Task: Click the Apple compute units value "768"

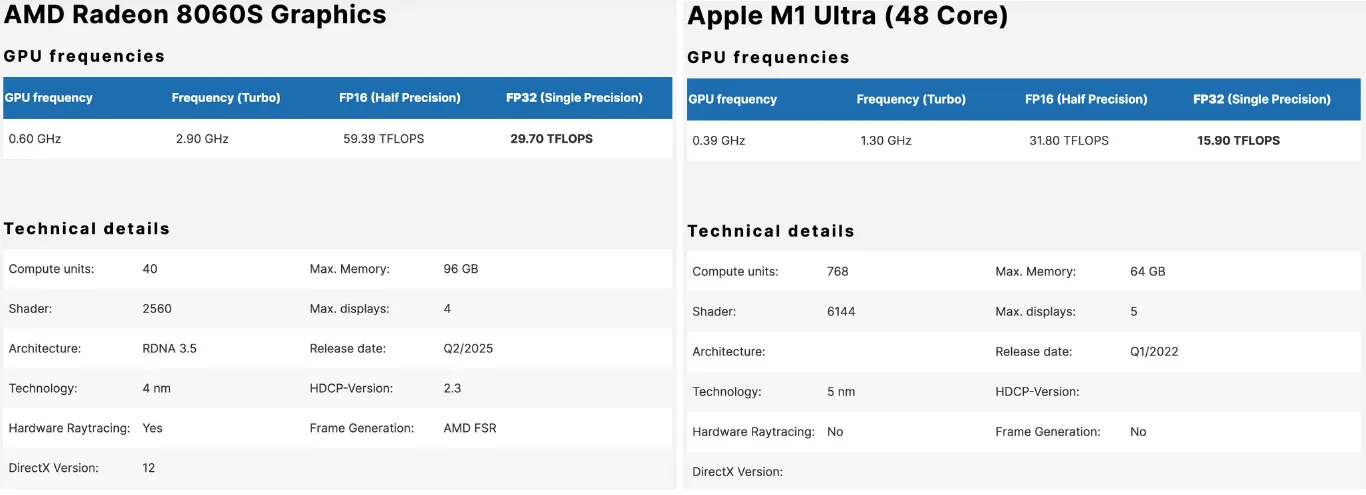Action: (838, 272)
